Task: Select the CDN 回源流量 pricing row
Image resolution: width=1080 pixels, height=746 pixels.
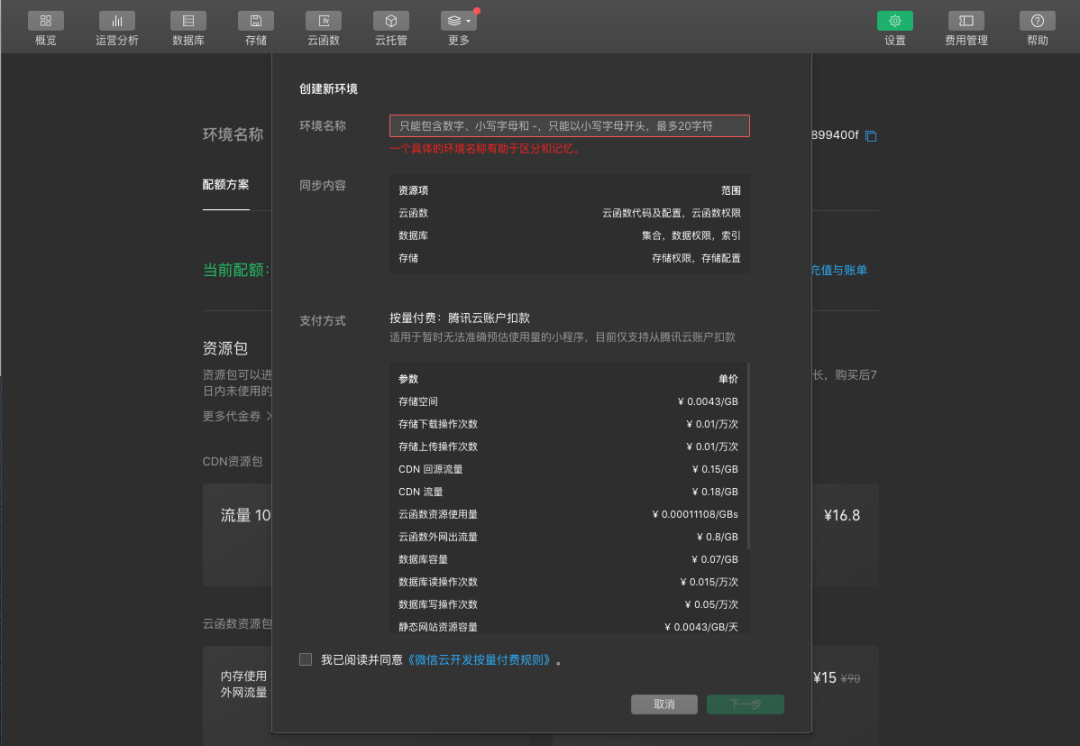Action: (x=568, y=469)
